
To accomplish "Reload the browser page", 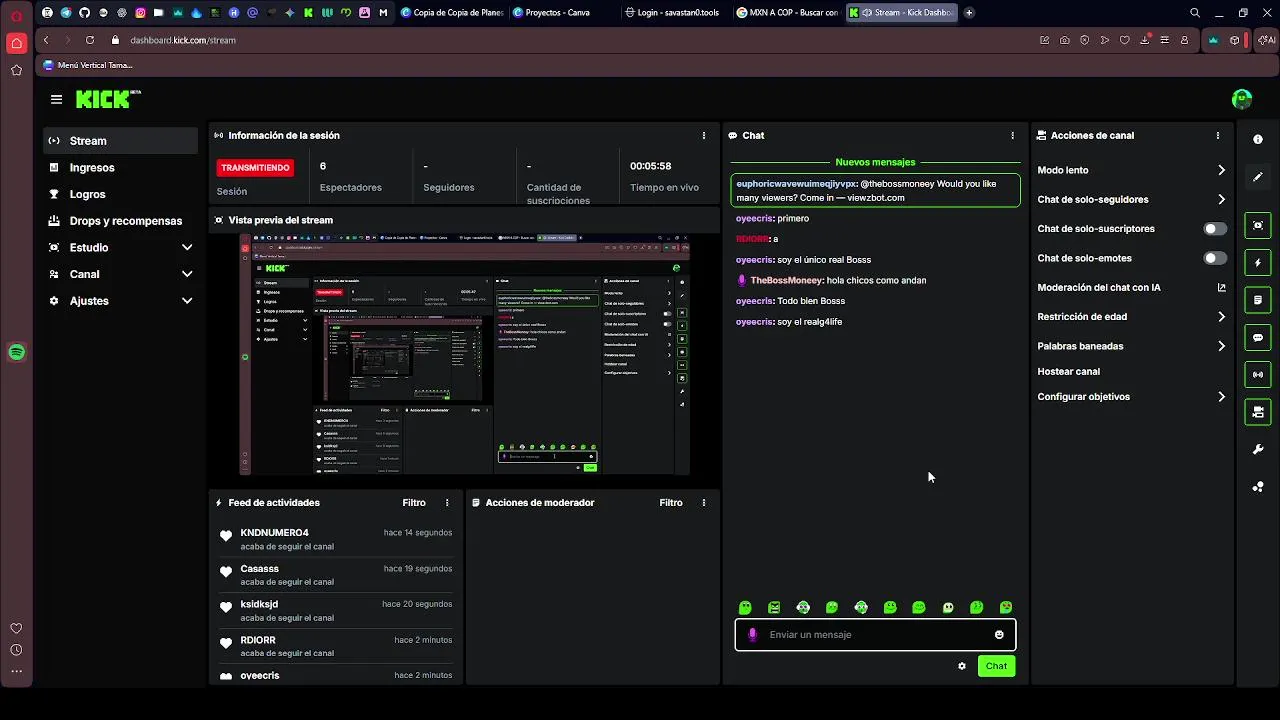I will pos(90,40).
